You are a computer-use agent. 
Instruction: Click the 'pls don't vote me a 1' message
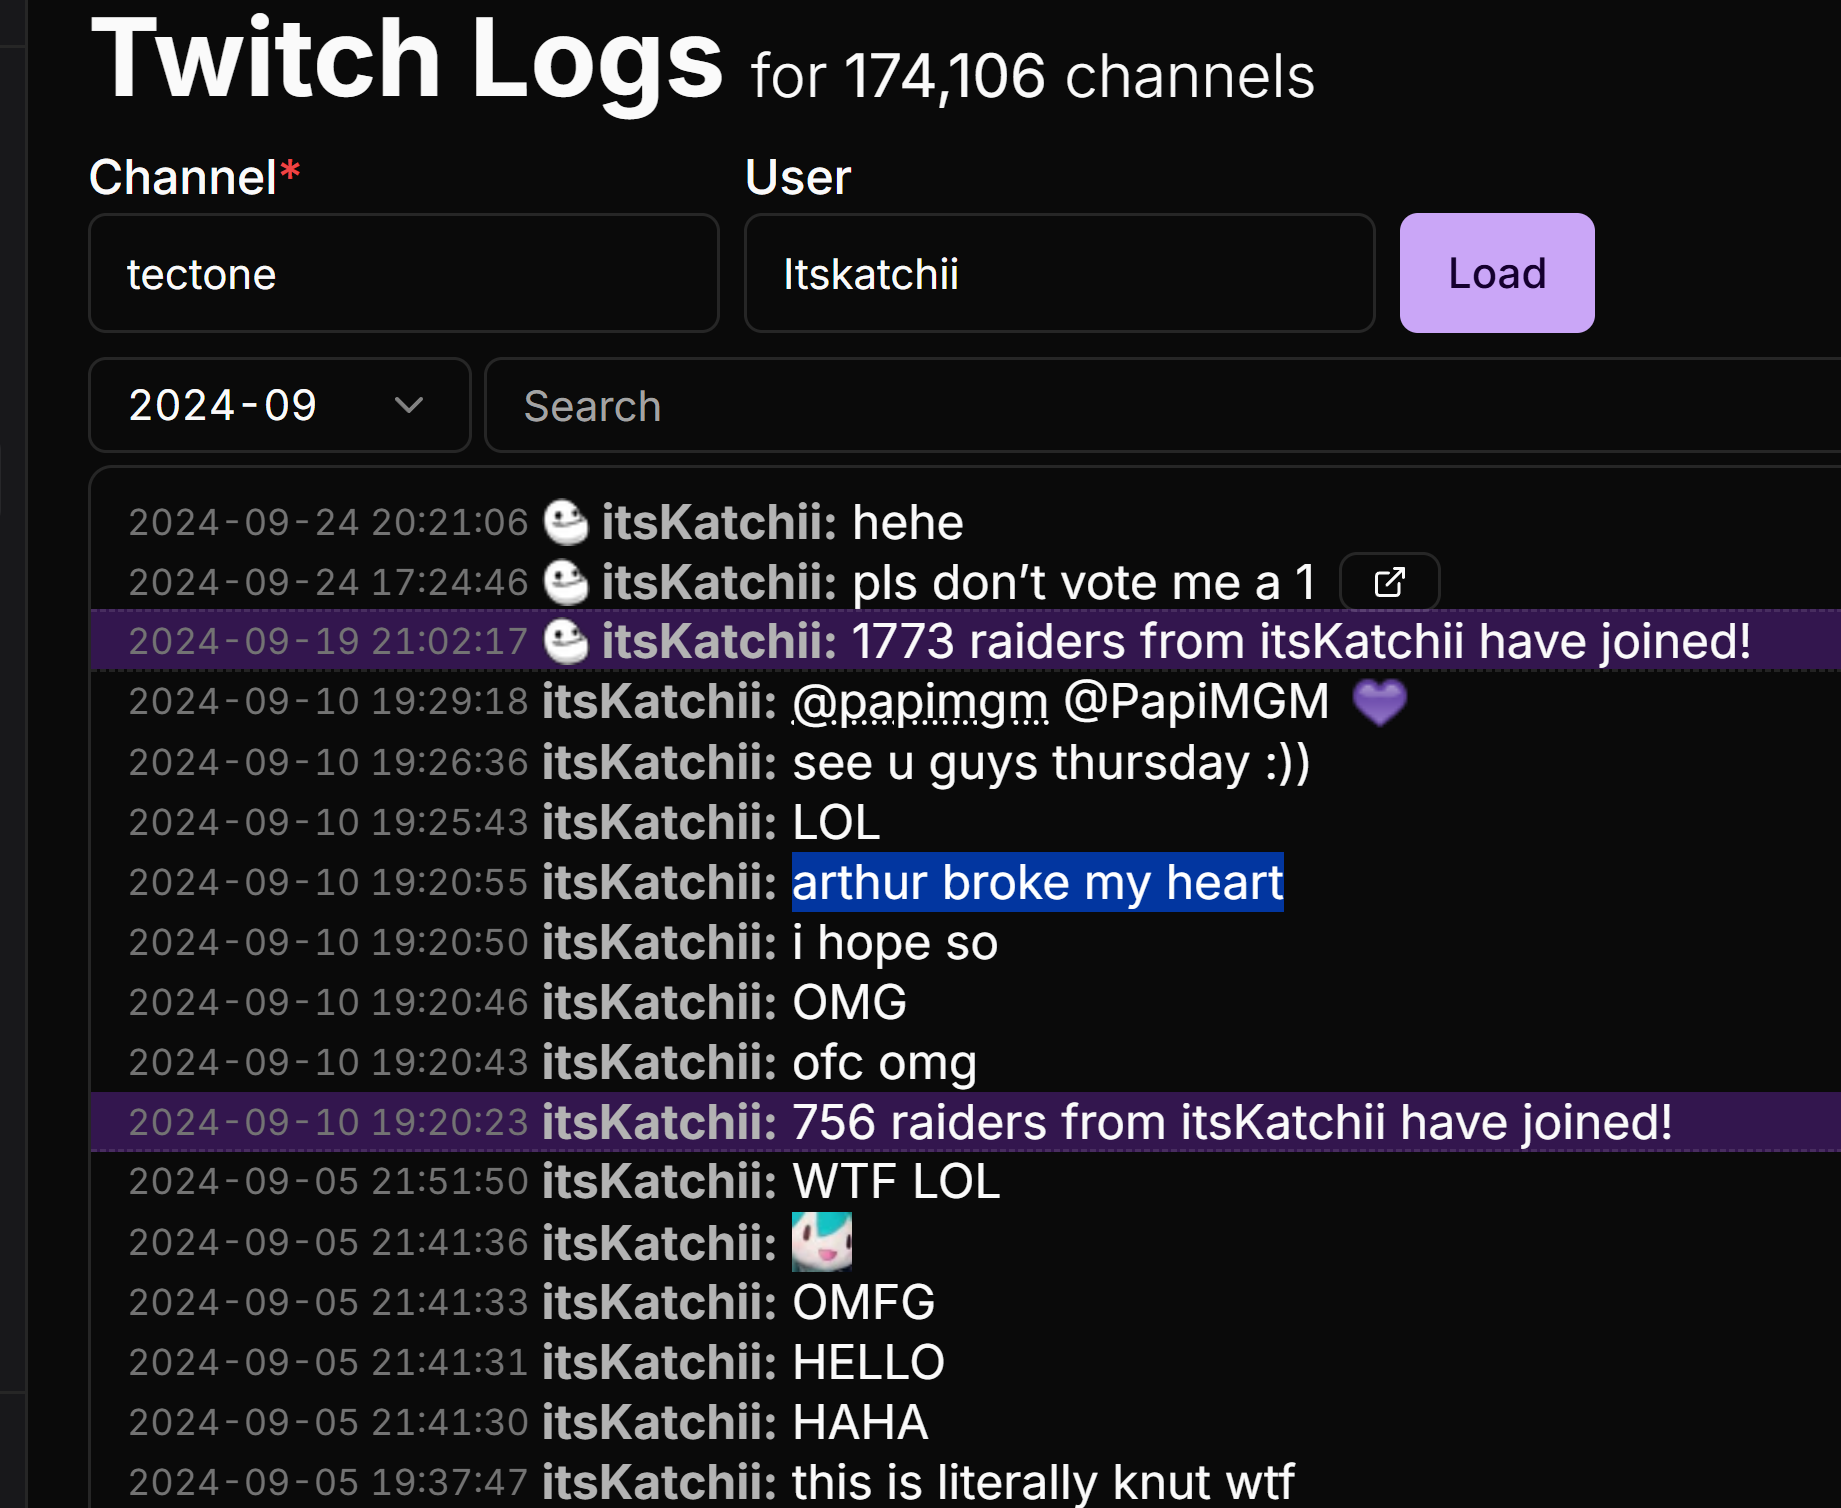coord(1084,582)
